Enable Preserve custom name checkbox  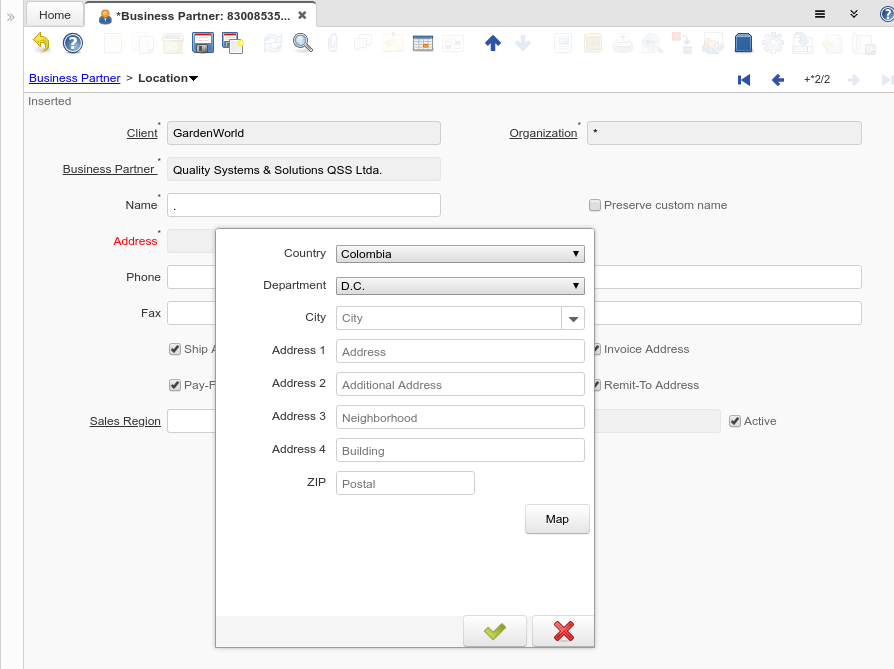coord(595,205)
